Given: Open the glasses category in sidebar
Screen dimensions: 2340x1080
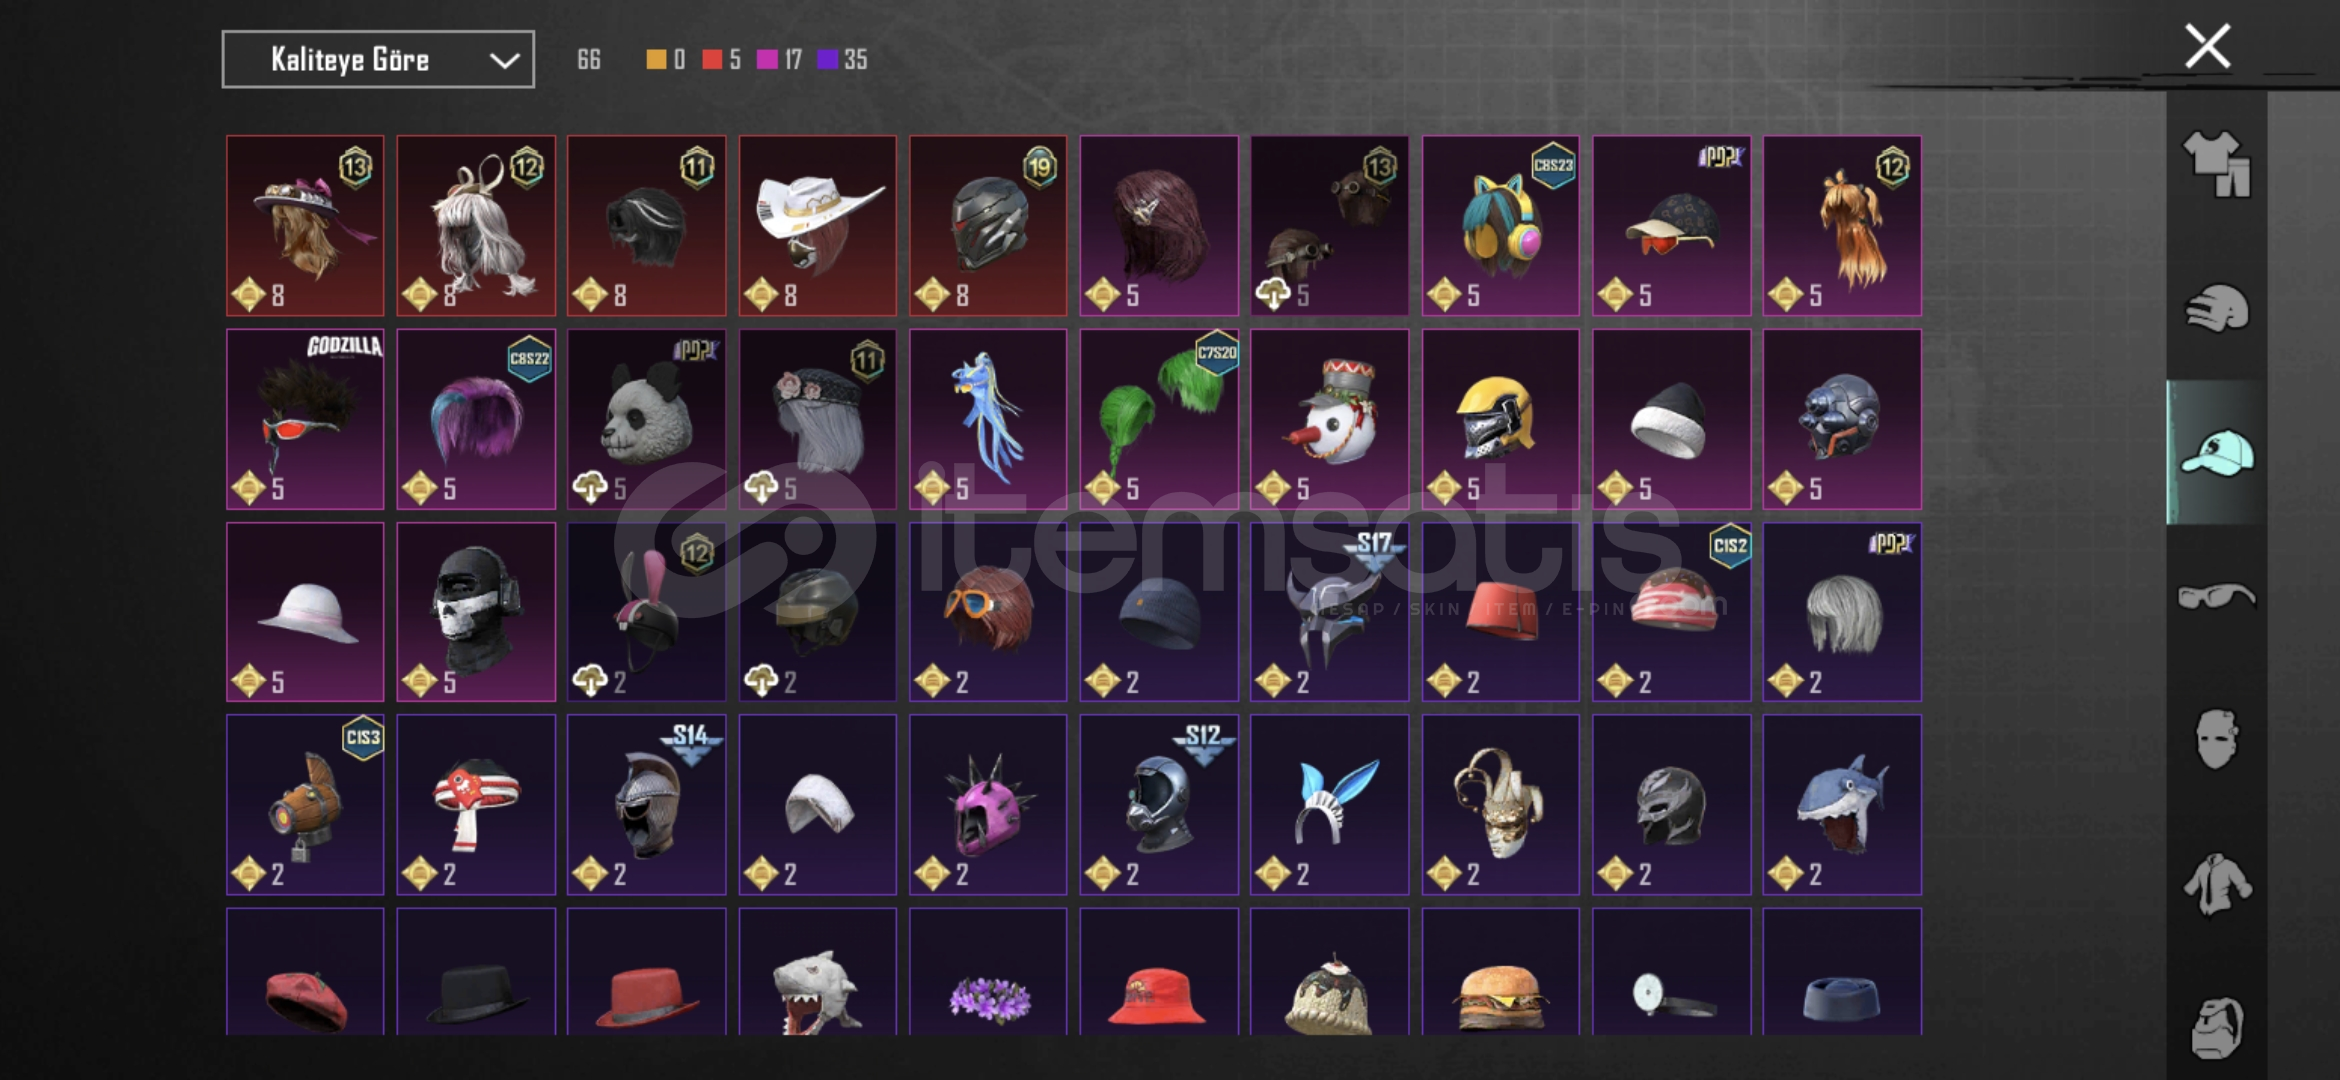Looking at the screenshot, I should 2216,597.
